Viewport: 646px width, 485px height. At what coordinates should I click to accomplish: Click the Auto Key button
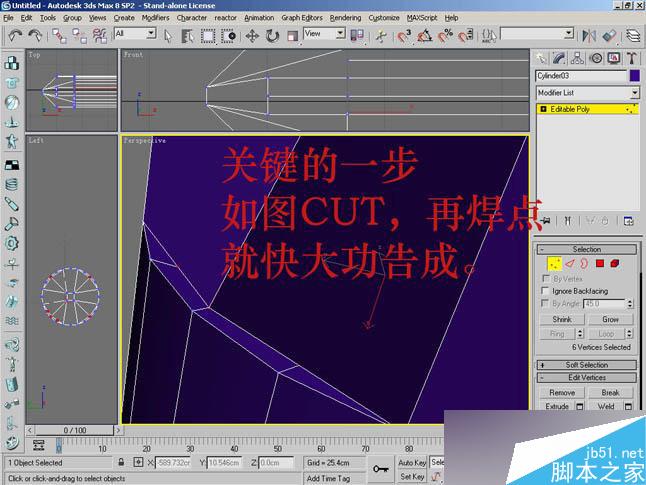[412, 463]
